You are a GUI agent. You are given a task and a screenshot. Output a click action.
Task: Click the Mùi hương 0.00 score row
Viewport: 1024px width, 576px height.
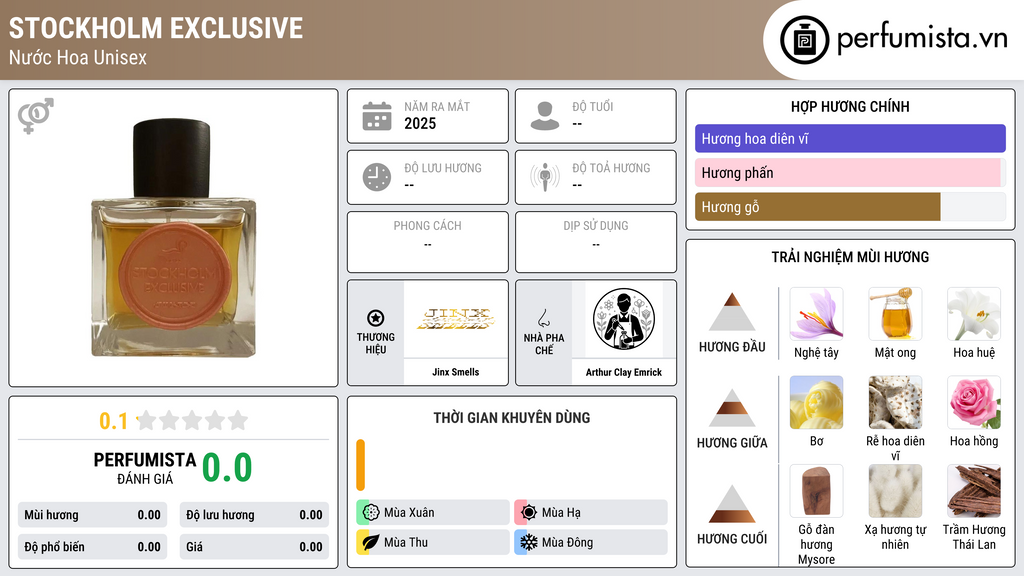92,515
